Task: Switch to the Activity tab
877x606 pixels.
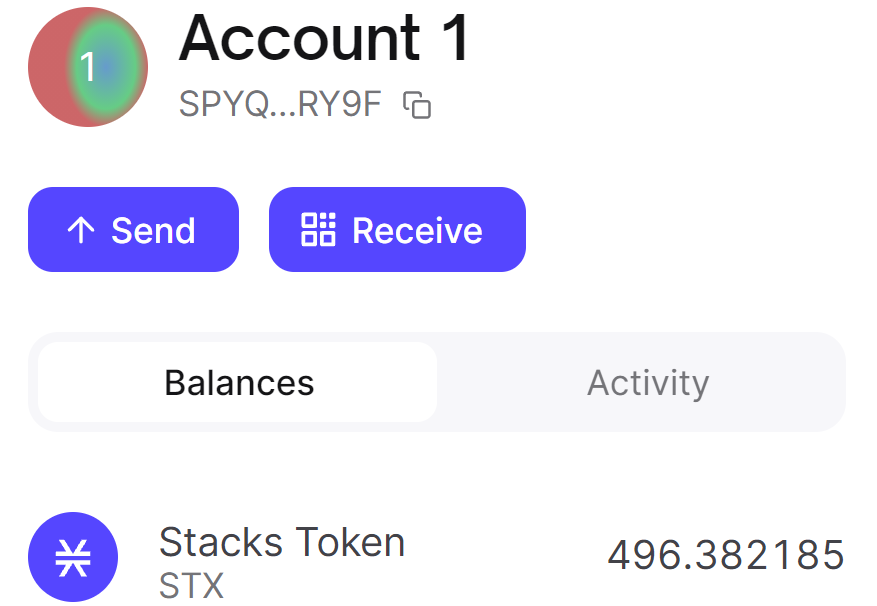Action: pyautogui.click(x=648, y=382)
